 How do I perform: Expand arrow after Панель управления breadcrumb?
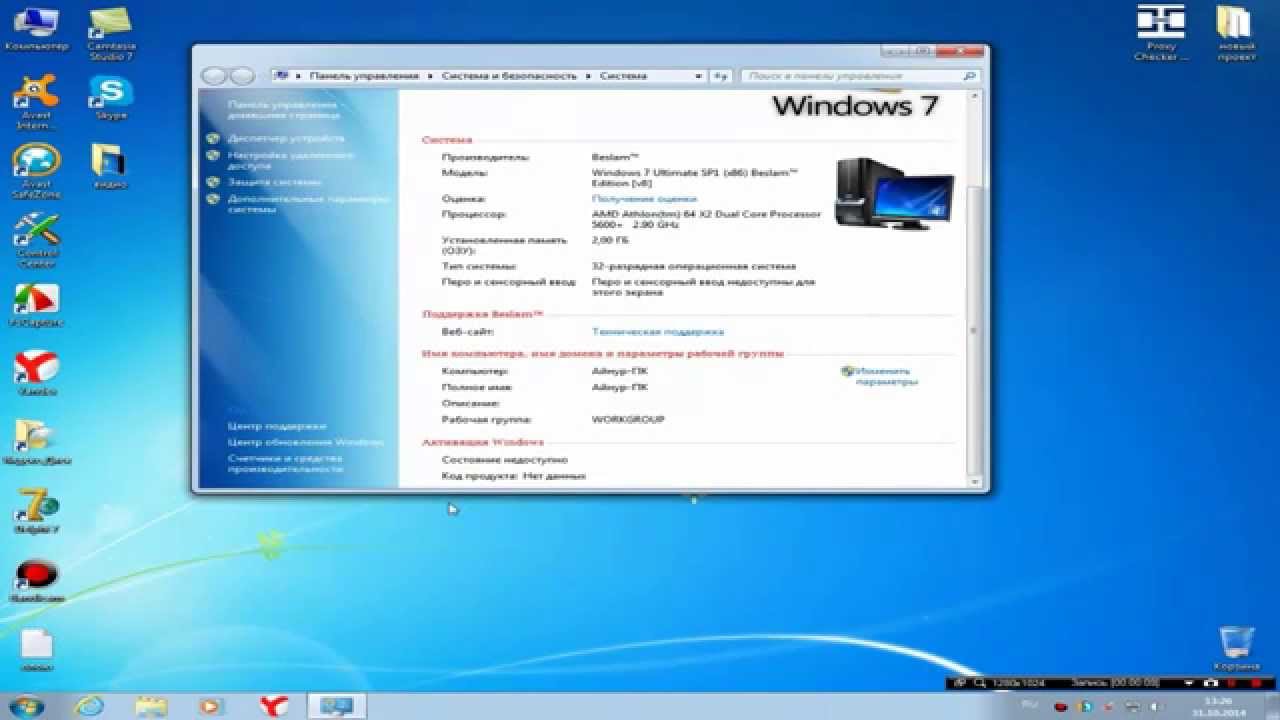[x=431, y=76]
